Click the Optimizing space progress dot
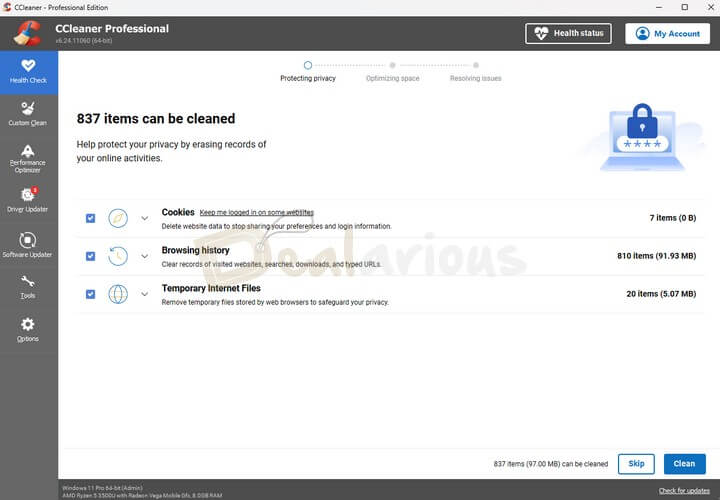 pos(393,65)
